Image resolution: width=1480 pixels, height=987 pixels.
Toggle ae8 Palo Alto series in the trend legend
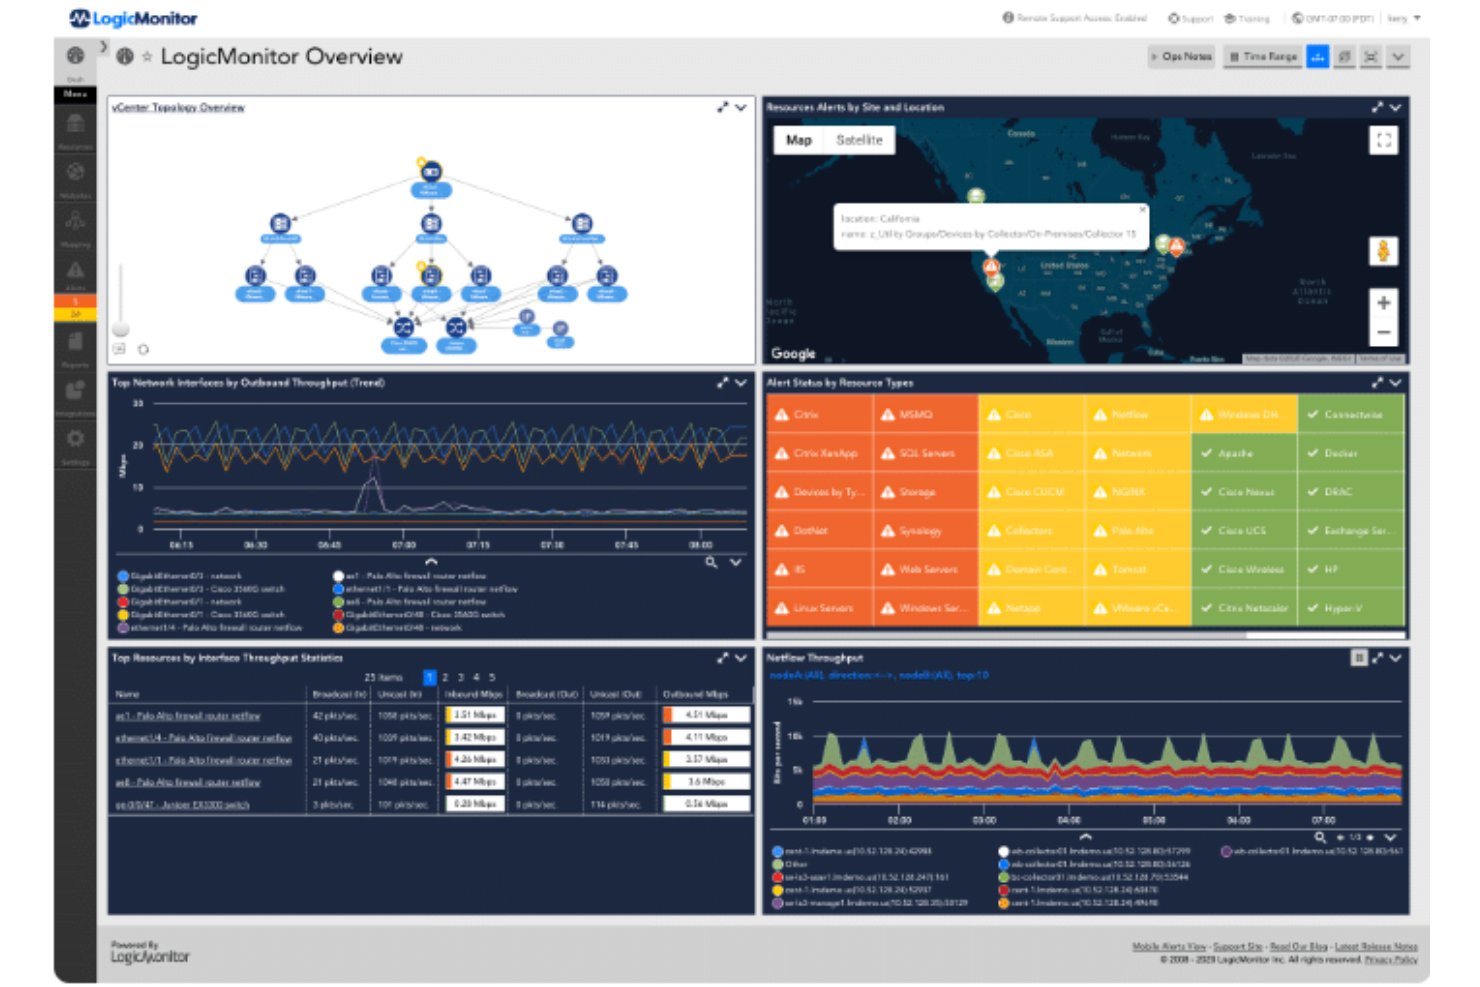(412, 602)
